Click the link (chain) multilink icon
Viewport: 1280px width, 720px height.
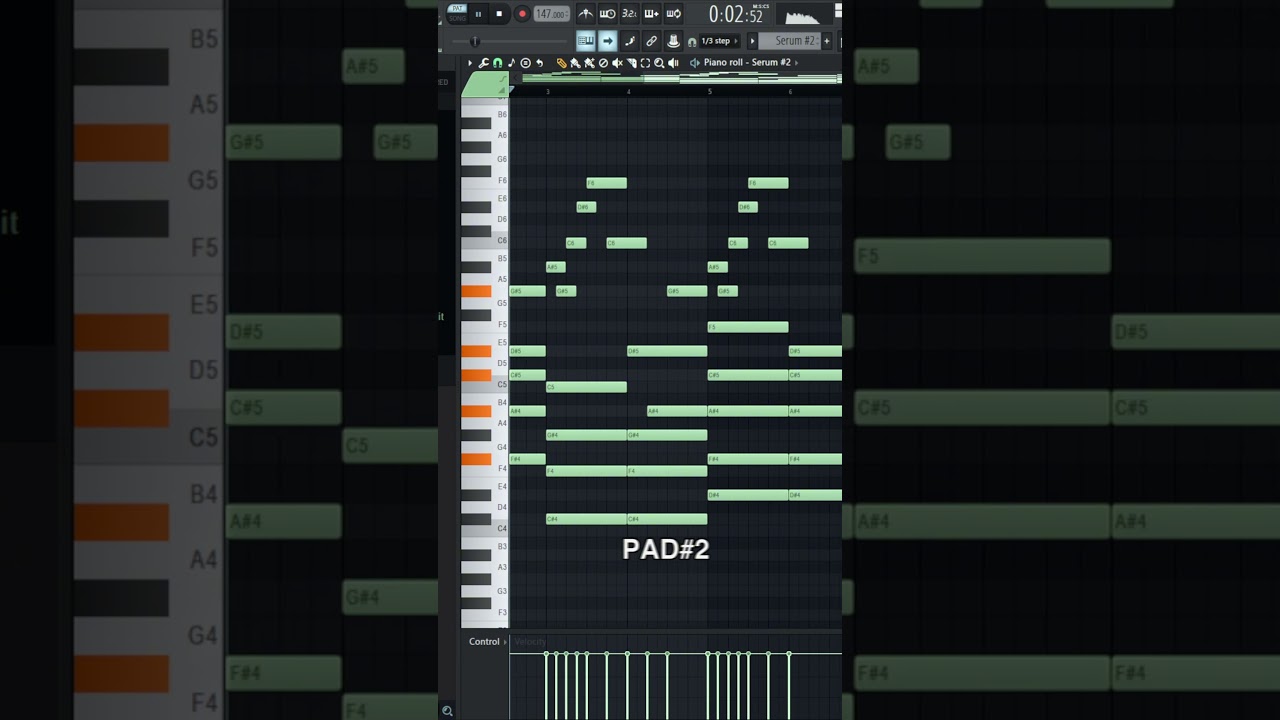click(x=652, y=41)
